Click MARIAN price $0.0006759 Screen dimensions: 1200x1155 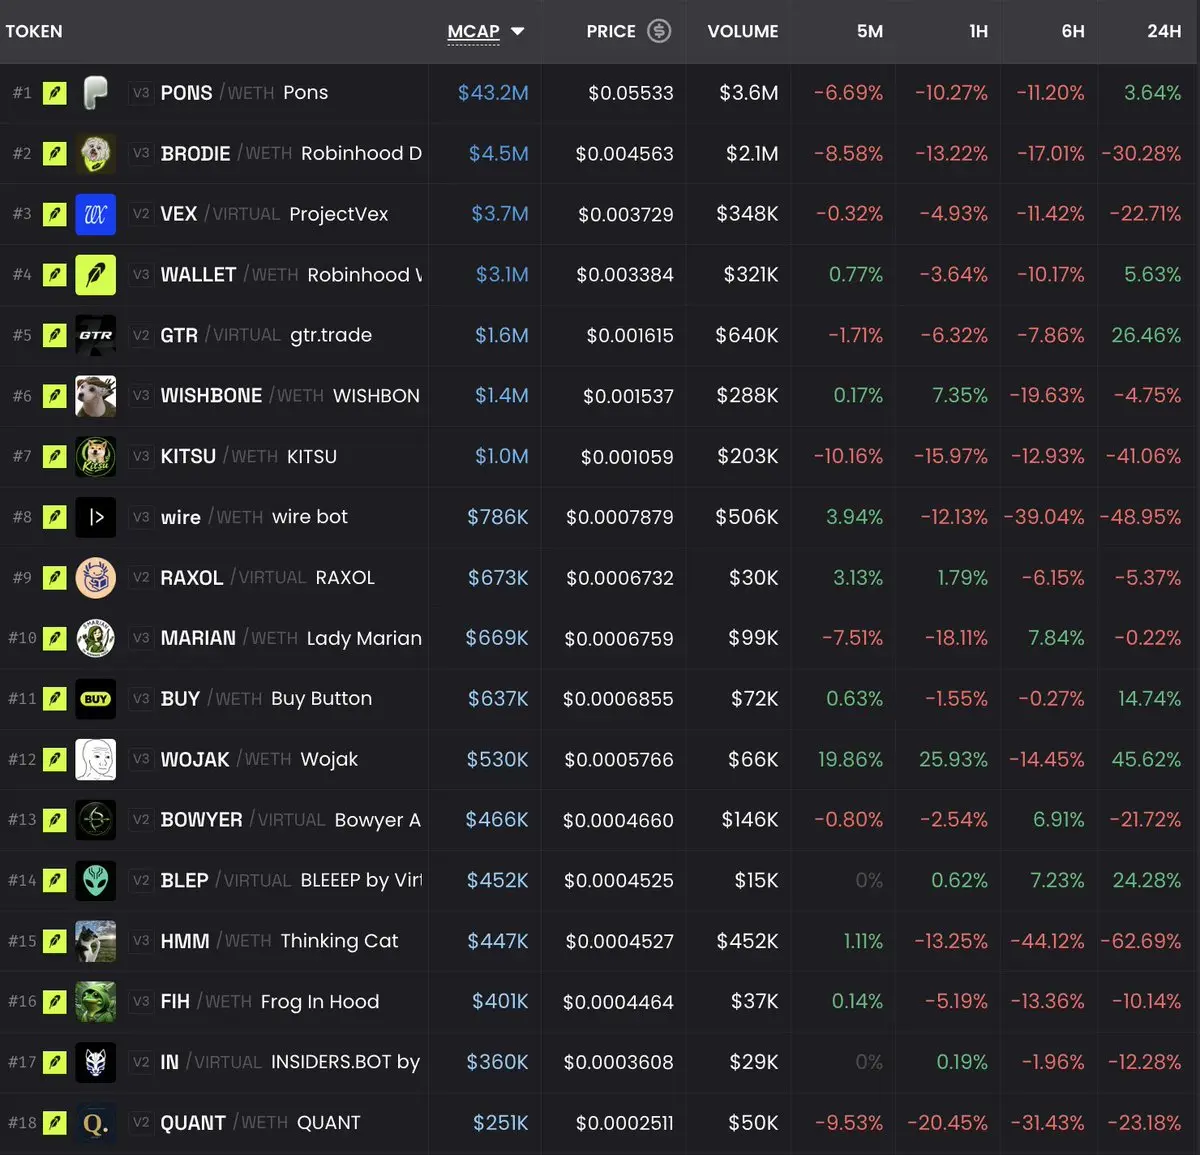click(x=619, y=638)
